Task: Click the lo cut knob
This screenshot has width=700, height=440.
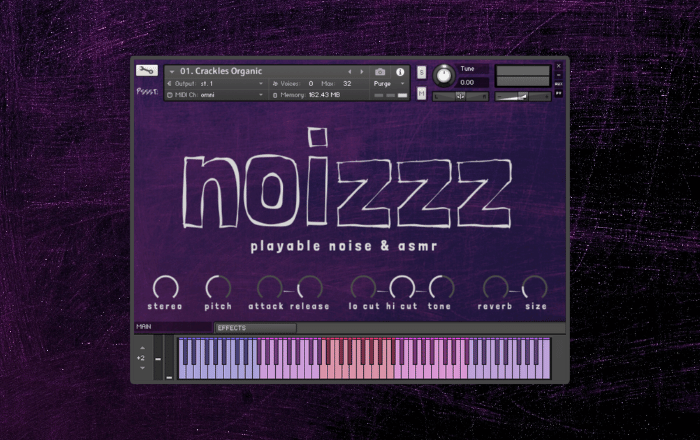Action: click(x=363, y=287)
